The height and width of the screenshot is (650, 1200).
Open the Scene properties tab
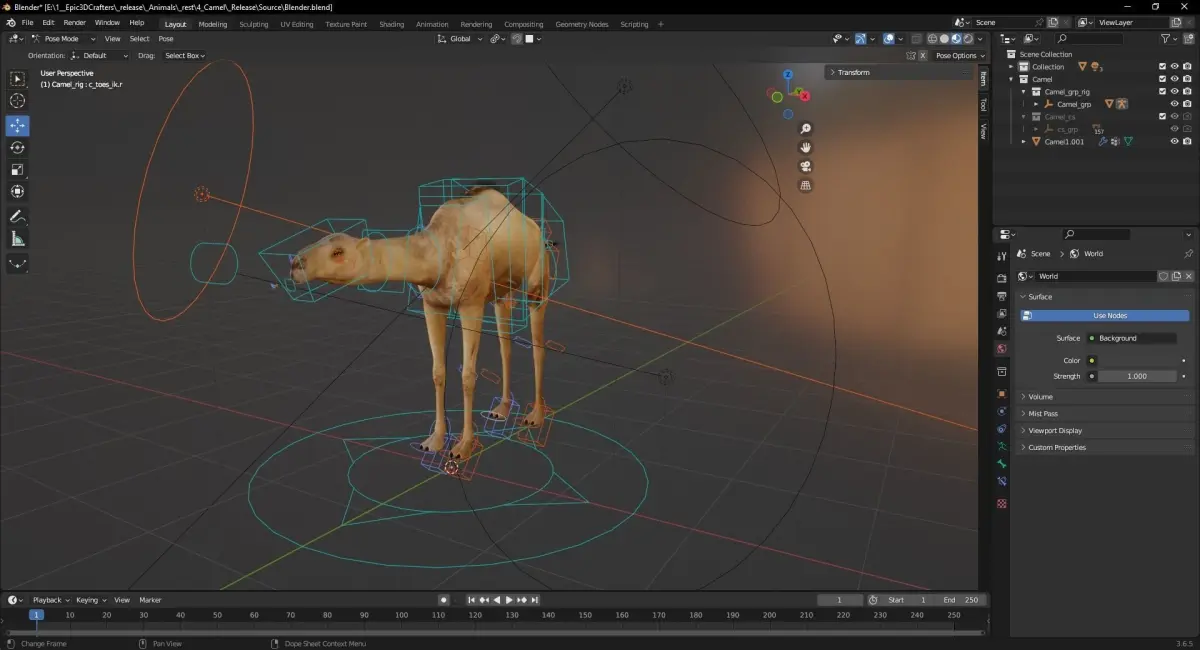tap(1002, 331)
